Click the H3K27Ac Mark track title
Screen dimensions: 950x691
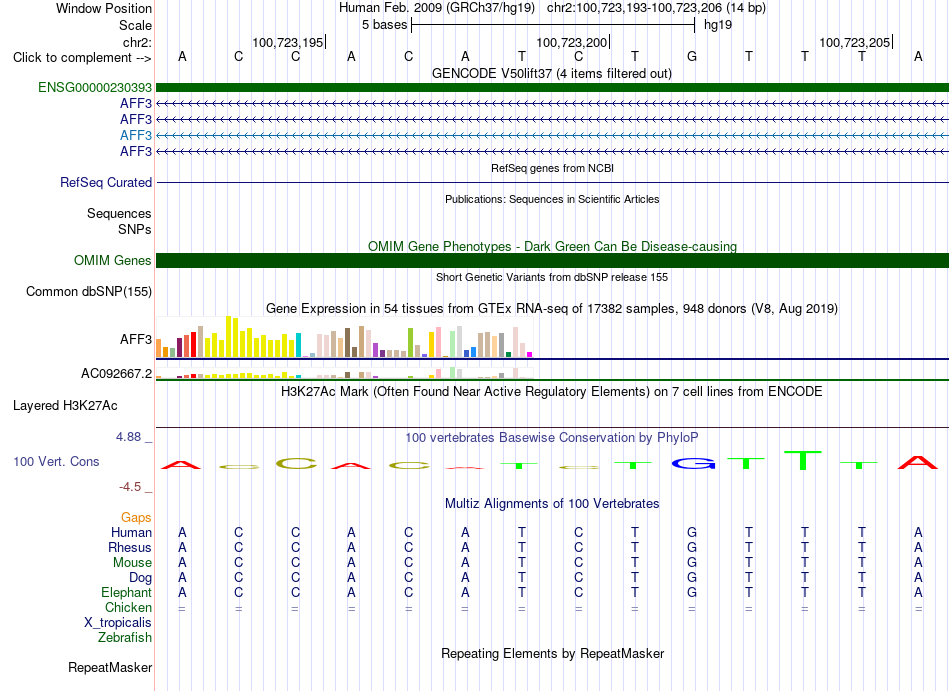tap(551, 392)
